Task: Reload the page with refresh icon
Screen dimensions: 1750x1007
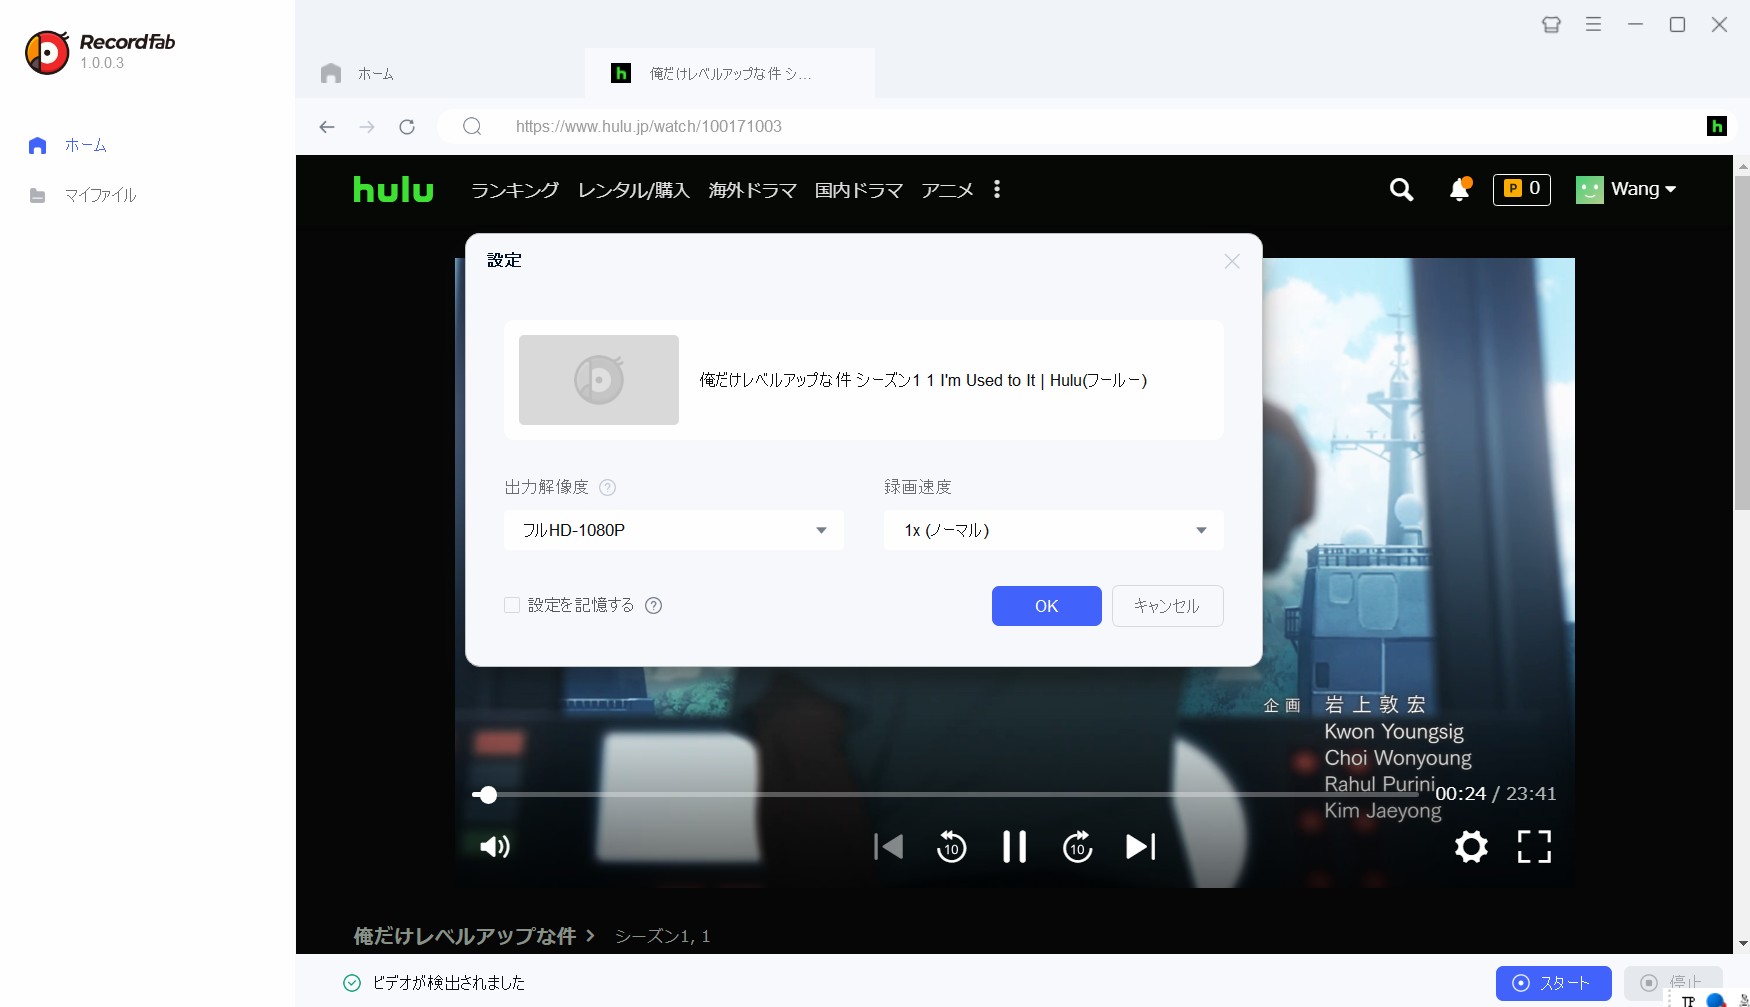Action: click(x=407, y=127)
